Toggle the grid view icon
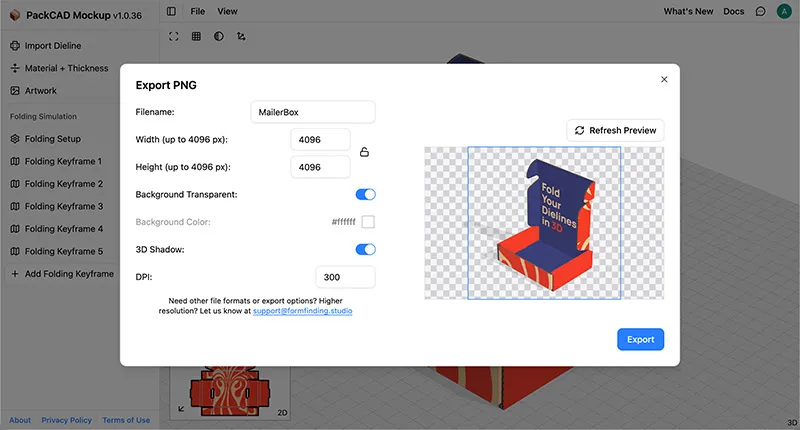Image resolution: width=800 pixels, height=430 pixels. [196, 36]
